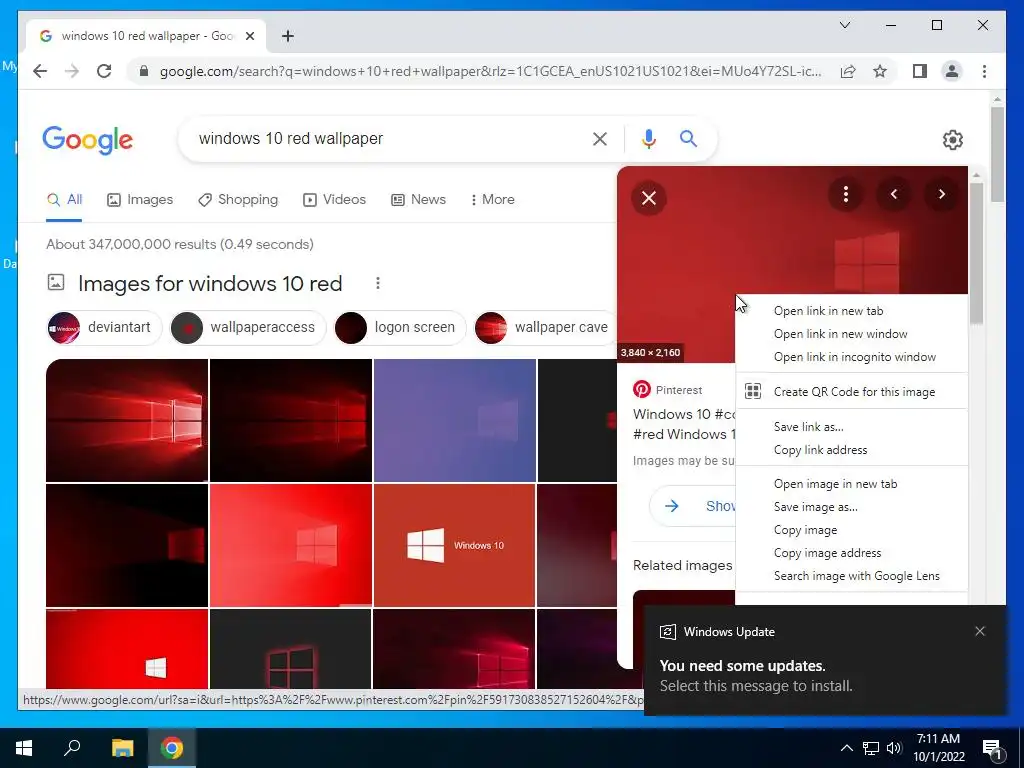This screenshot has width=1024, height=768.
Task: Switch to the Shopping tab
Action: (238, 200)
